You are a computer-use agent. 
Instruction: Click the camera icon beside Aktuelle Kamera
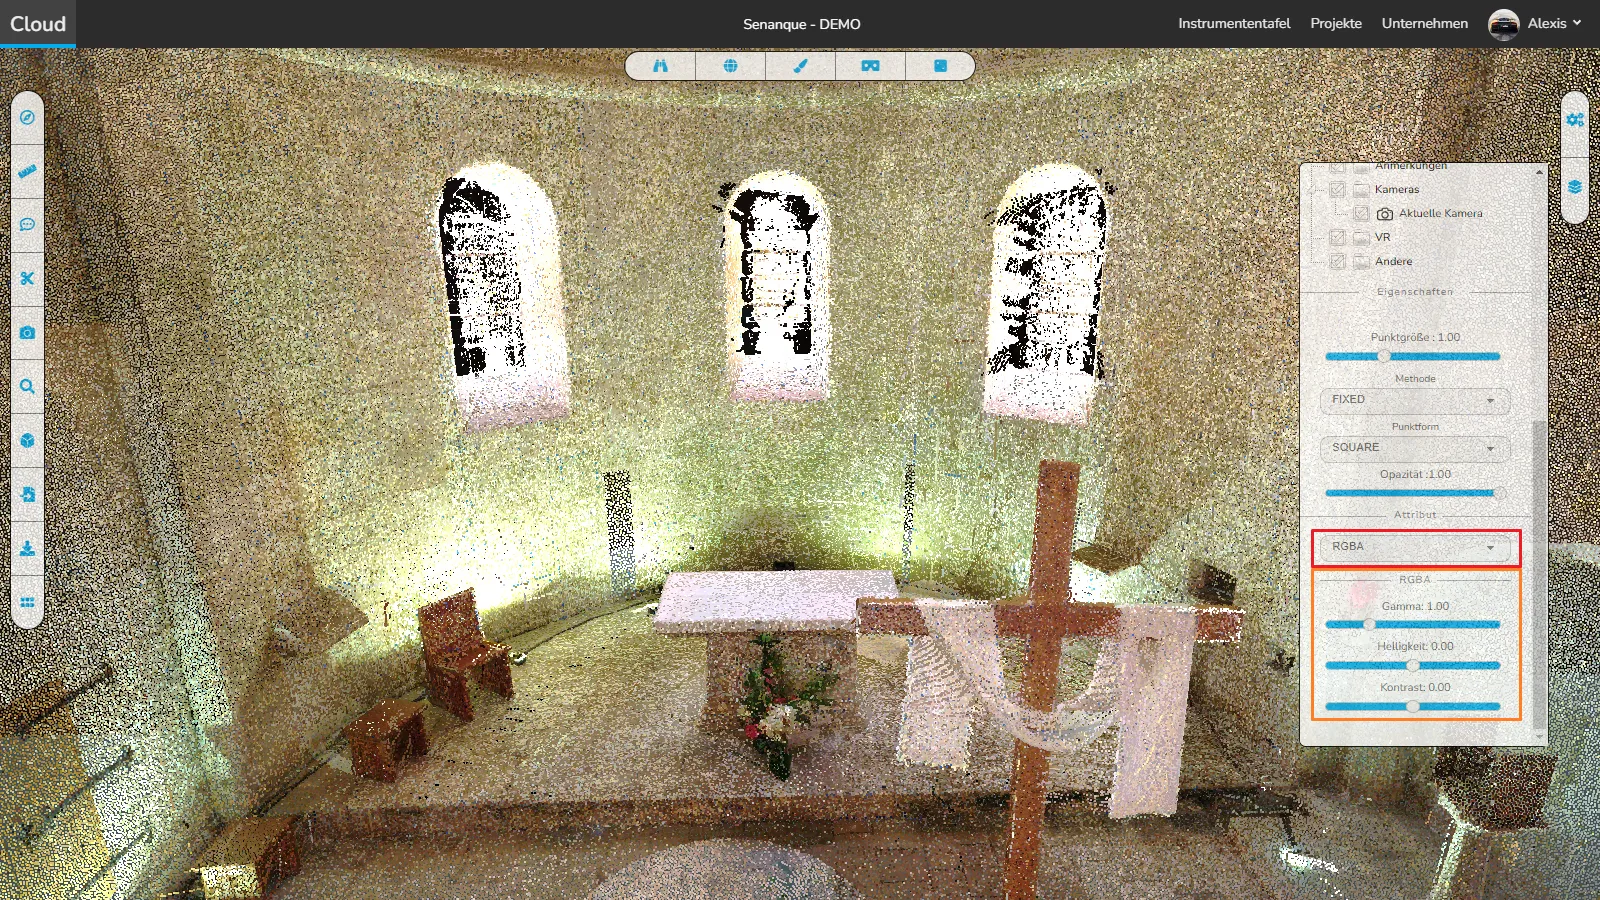point(1385,214)
